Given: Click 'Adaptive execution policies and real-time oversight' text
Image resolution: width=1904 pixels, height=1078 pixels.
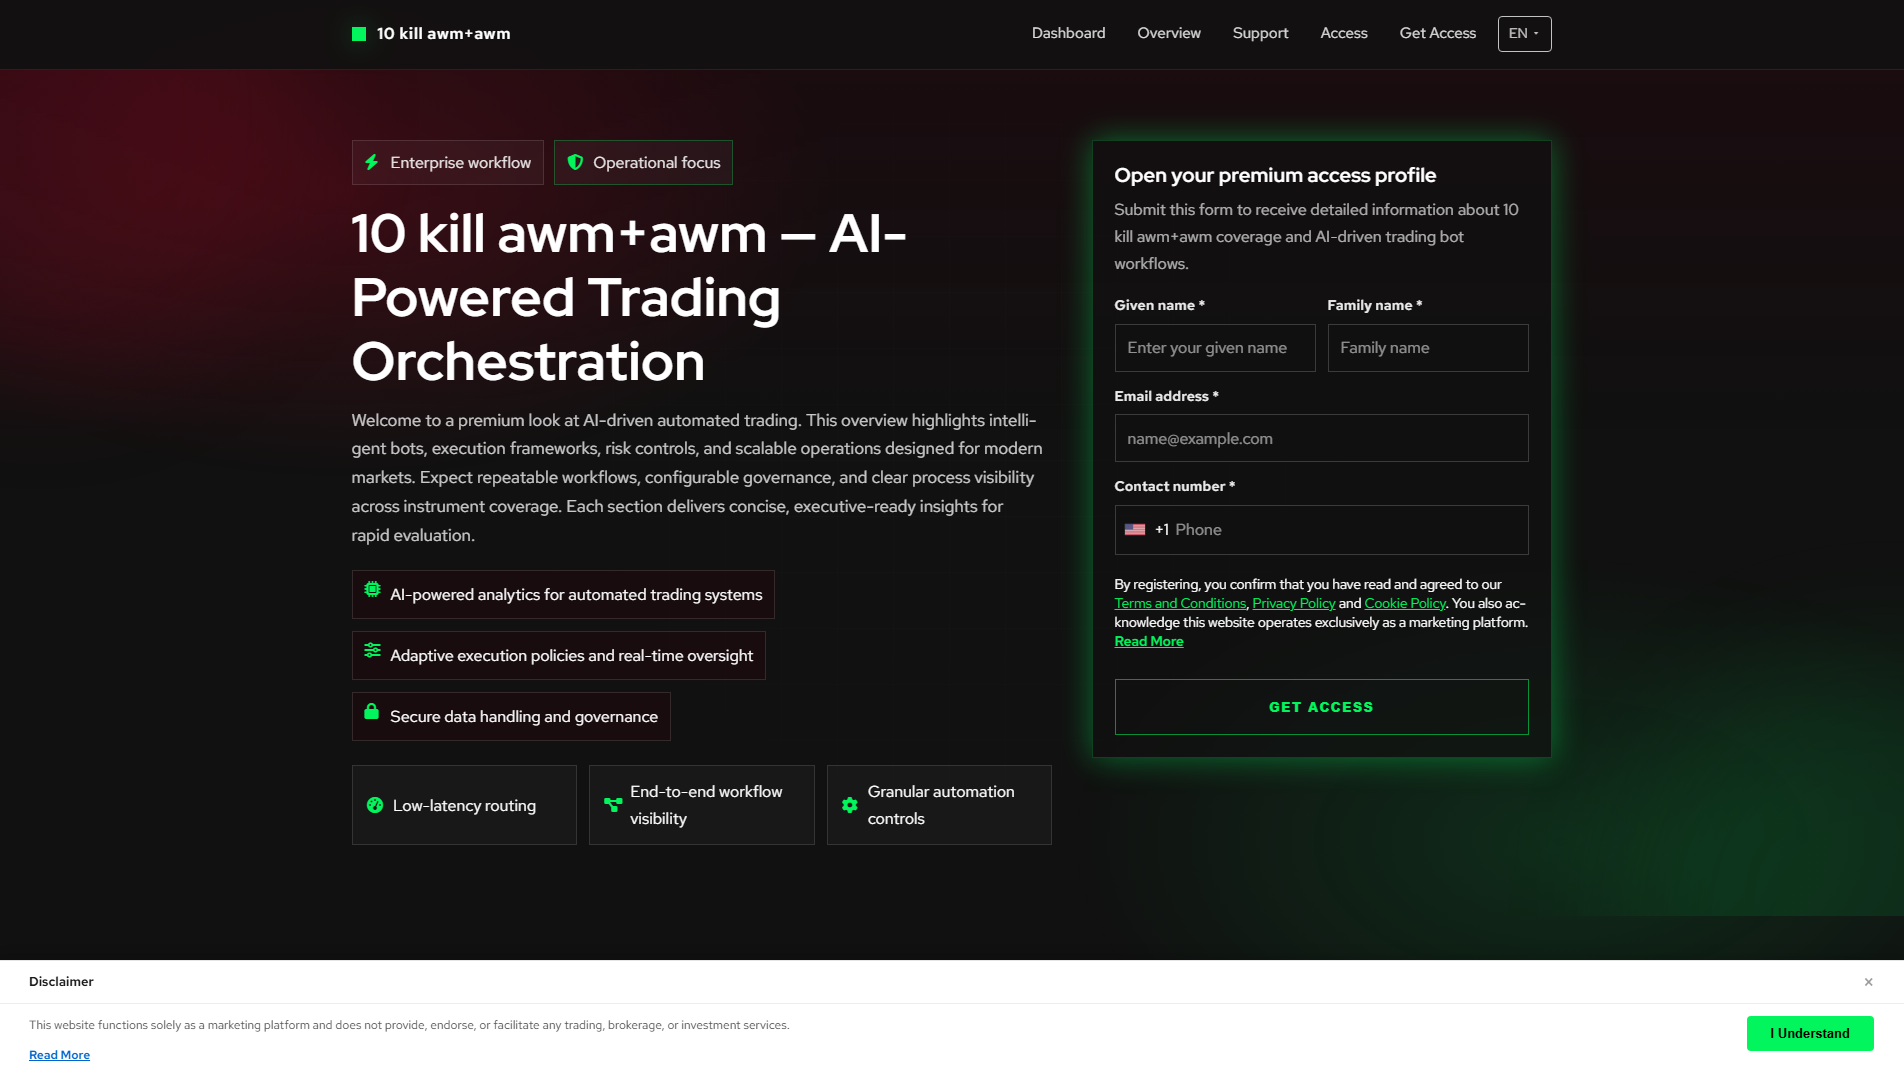Looking at the screenshot, I should point(571,656).
